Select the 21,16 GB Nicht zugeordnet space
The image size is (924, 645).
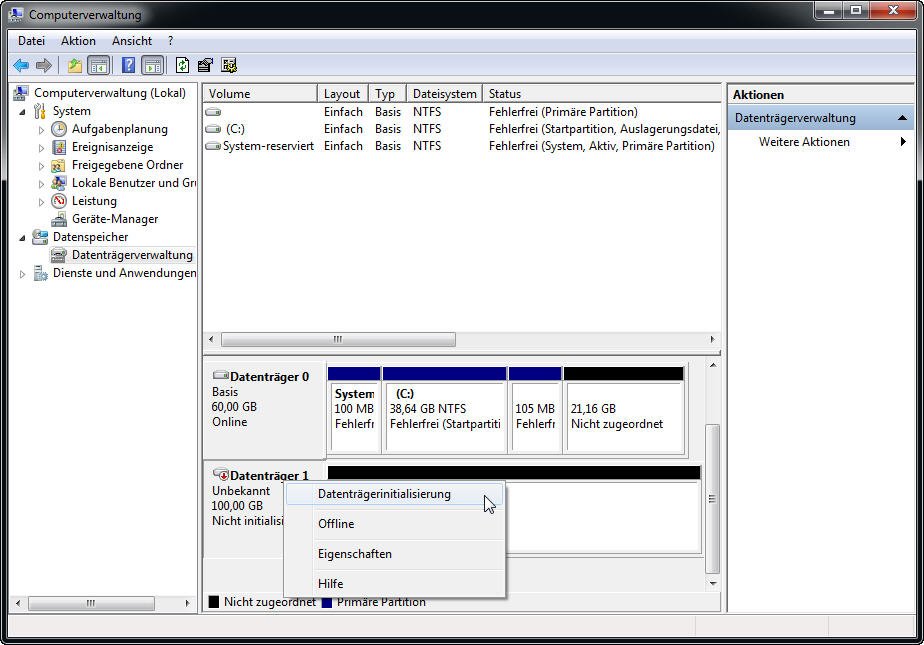[x=624, y=410]
